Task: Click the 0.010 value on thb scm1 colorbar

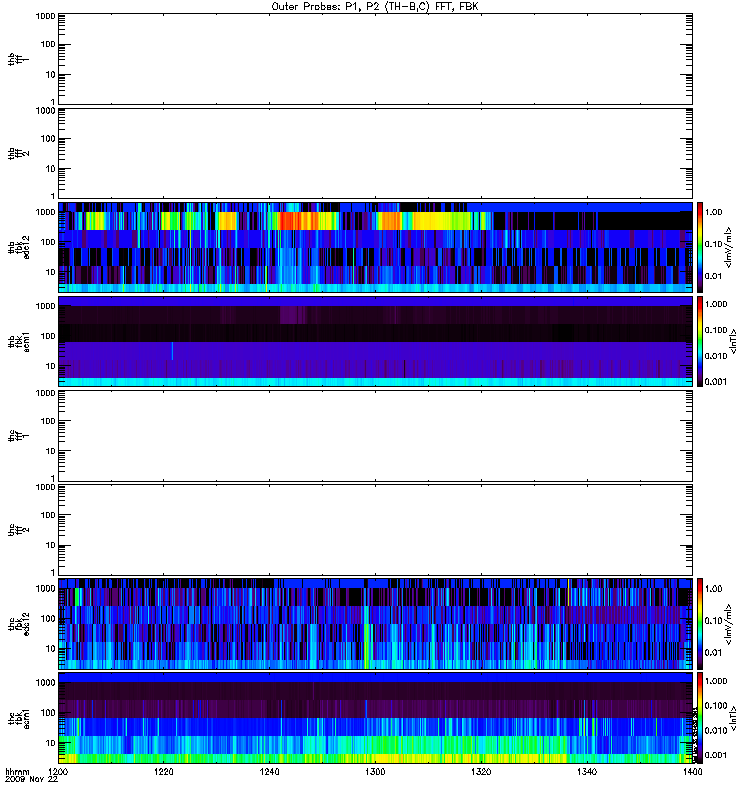Action: (x=716, y=356)
